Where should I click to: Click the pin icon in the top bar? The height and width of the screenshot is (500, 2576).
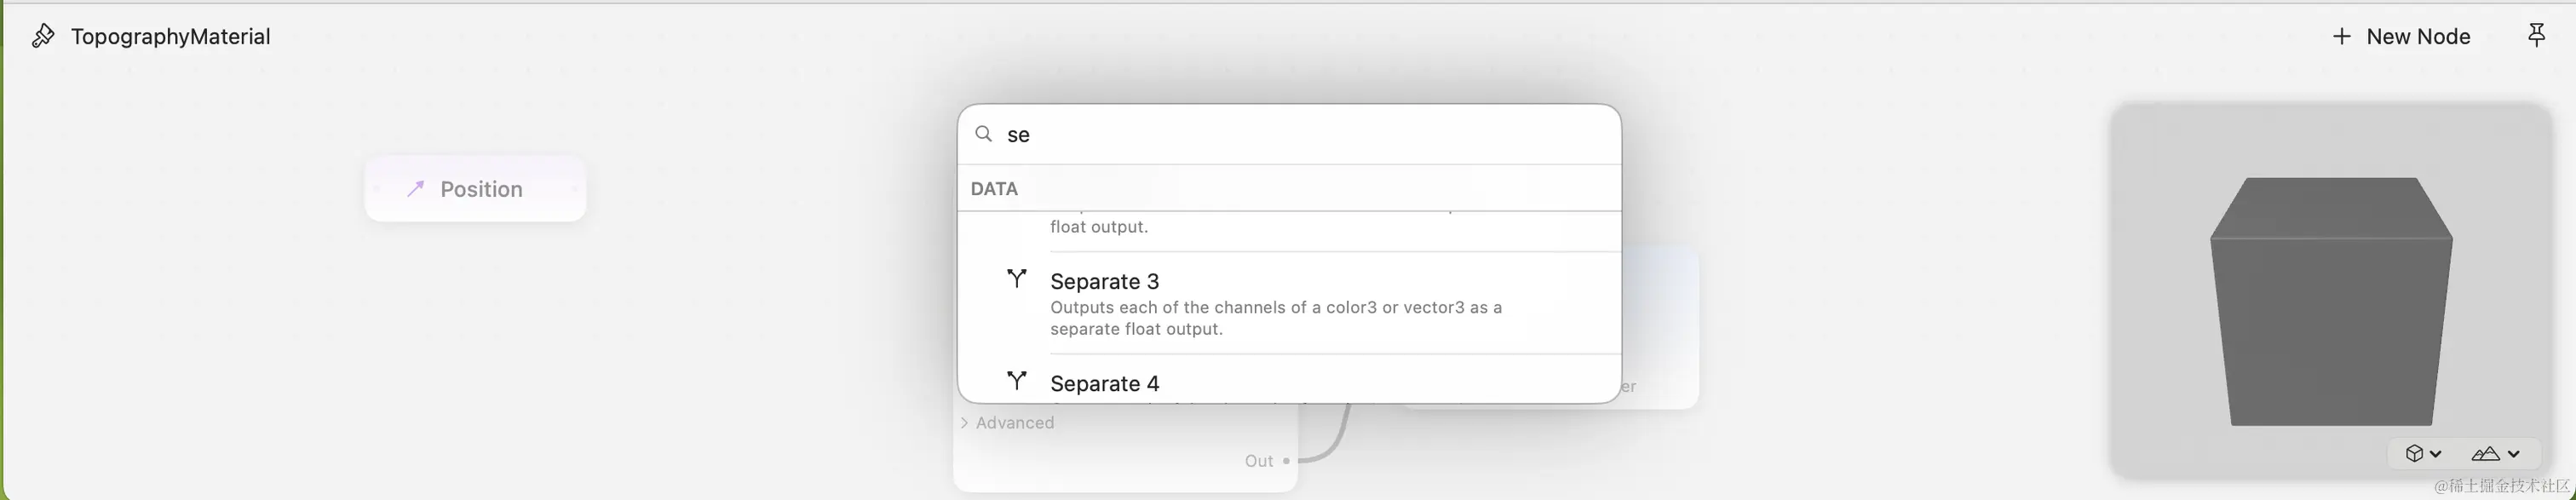pyautogui.click(x=2536, y=37)
